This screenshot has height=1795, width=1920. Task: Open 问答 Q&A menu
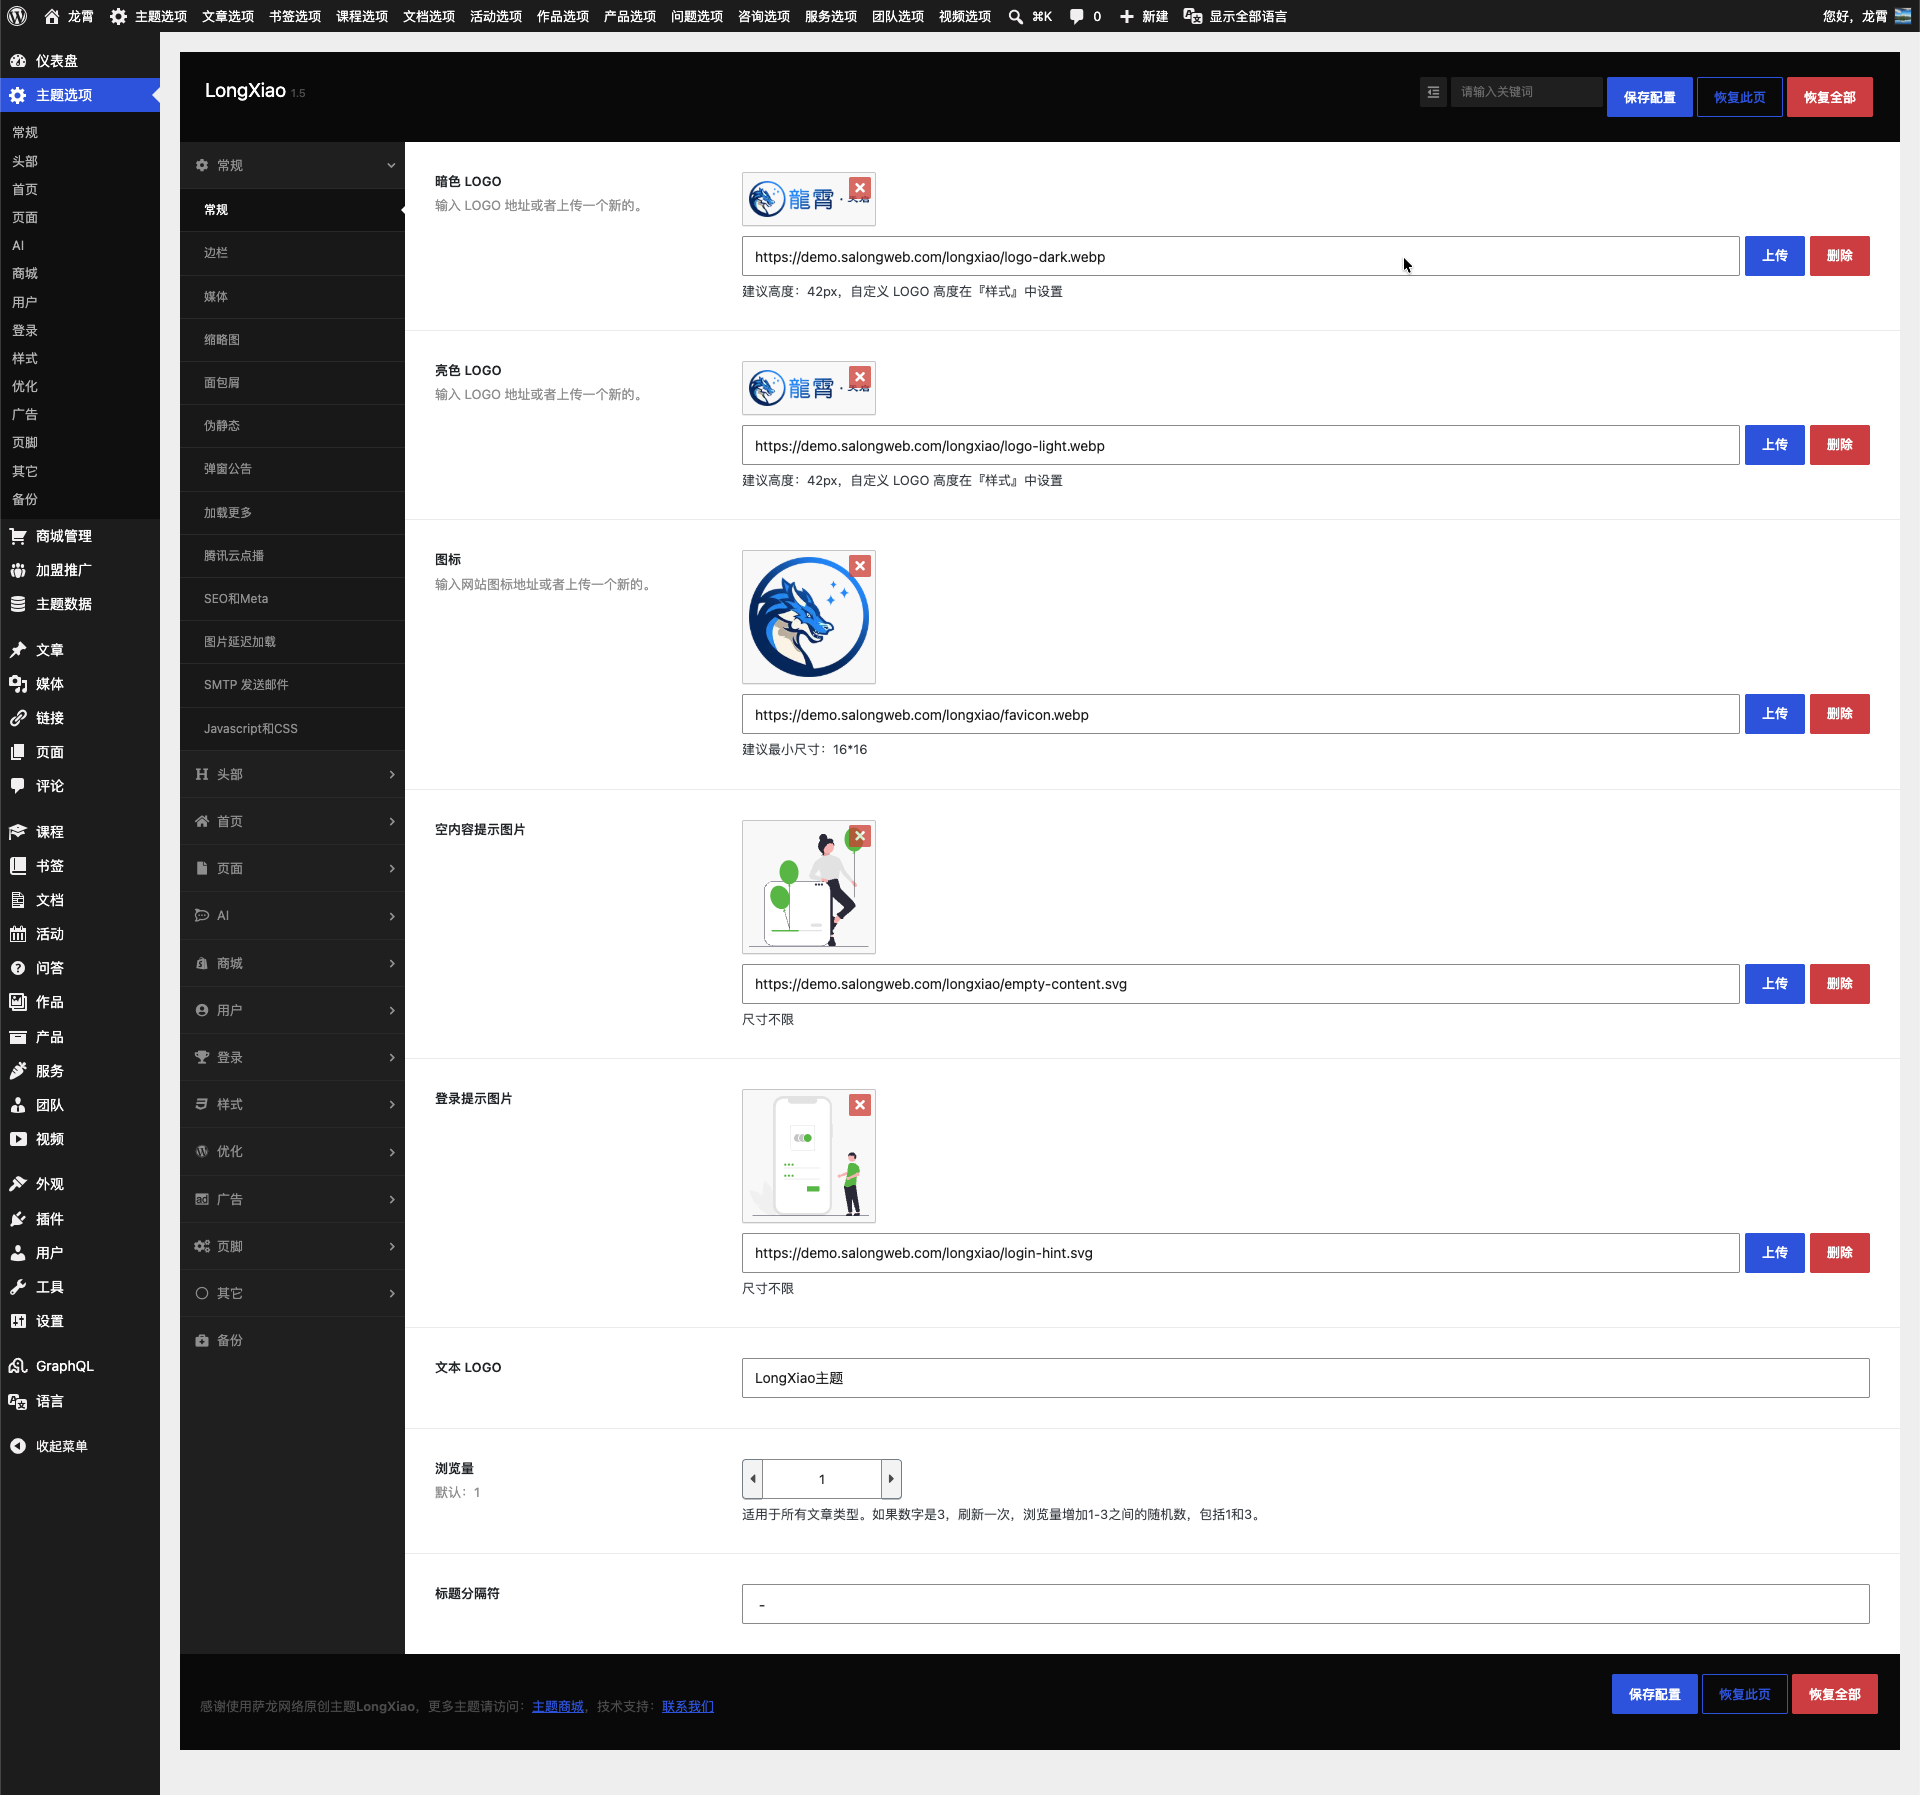[x=80, y=968]
